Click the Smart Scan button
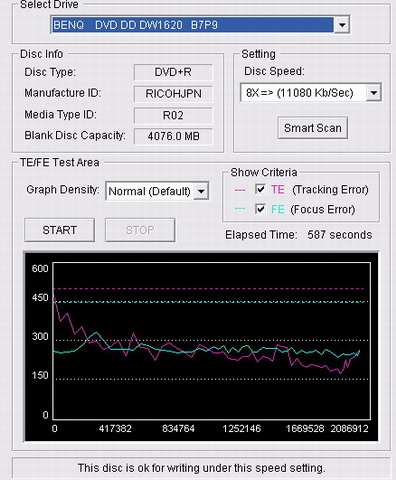This screenshot has height=480, width=396. (313, 128)
